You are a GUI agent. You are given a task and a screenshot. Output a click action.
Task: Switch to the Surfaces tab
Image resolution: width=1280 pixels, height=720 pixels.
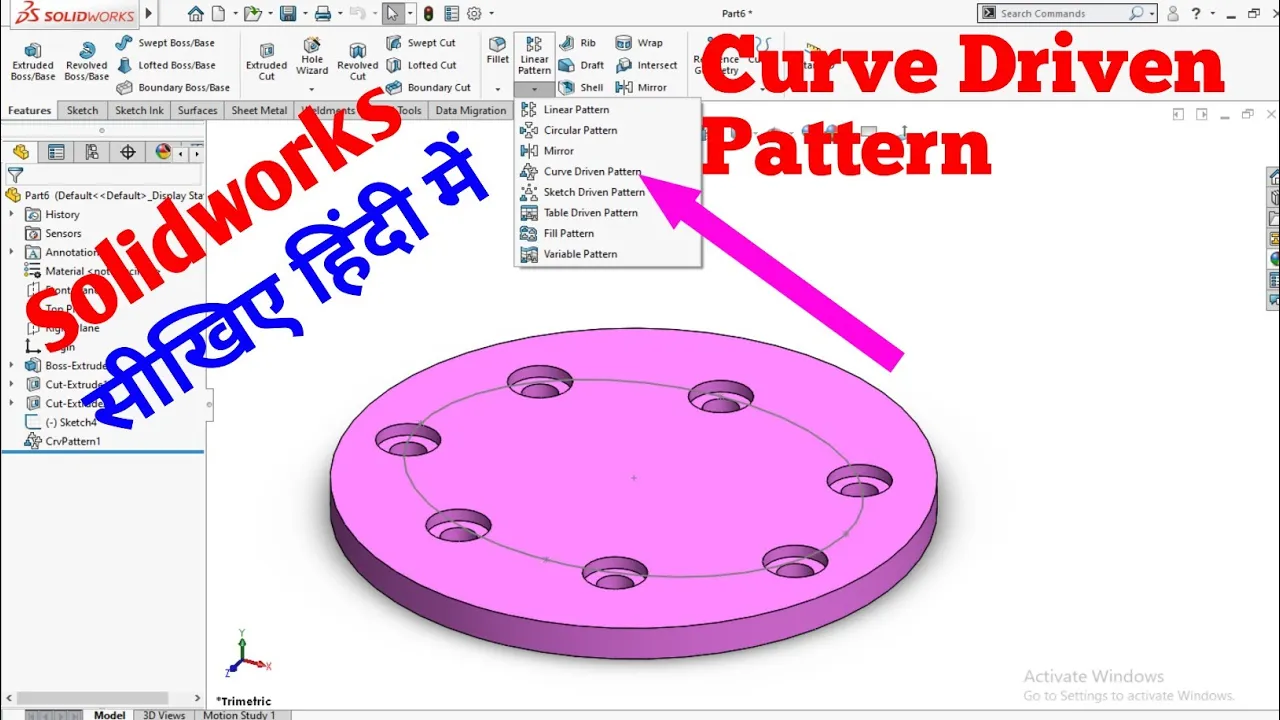(x=197, y=110)
